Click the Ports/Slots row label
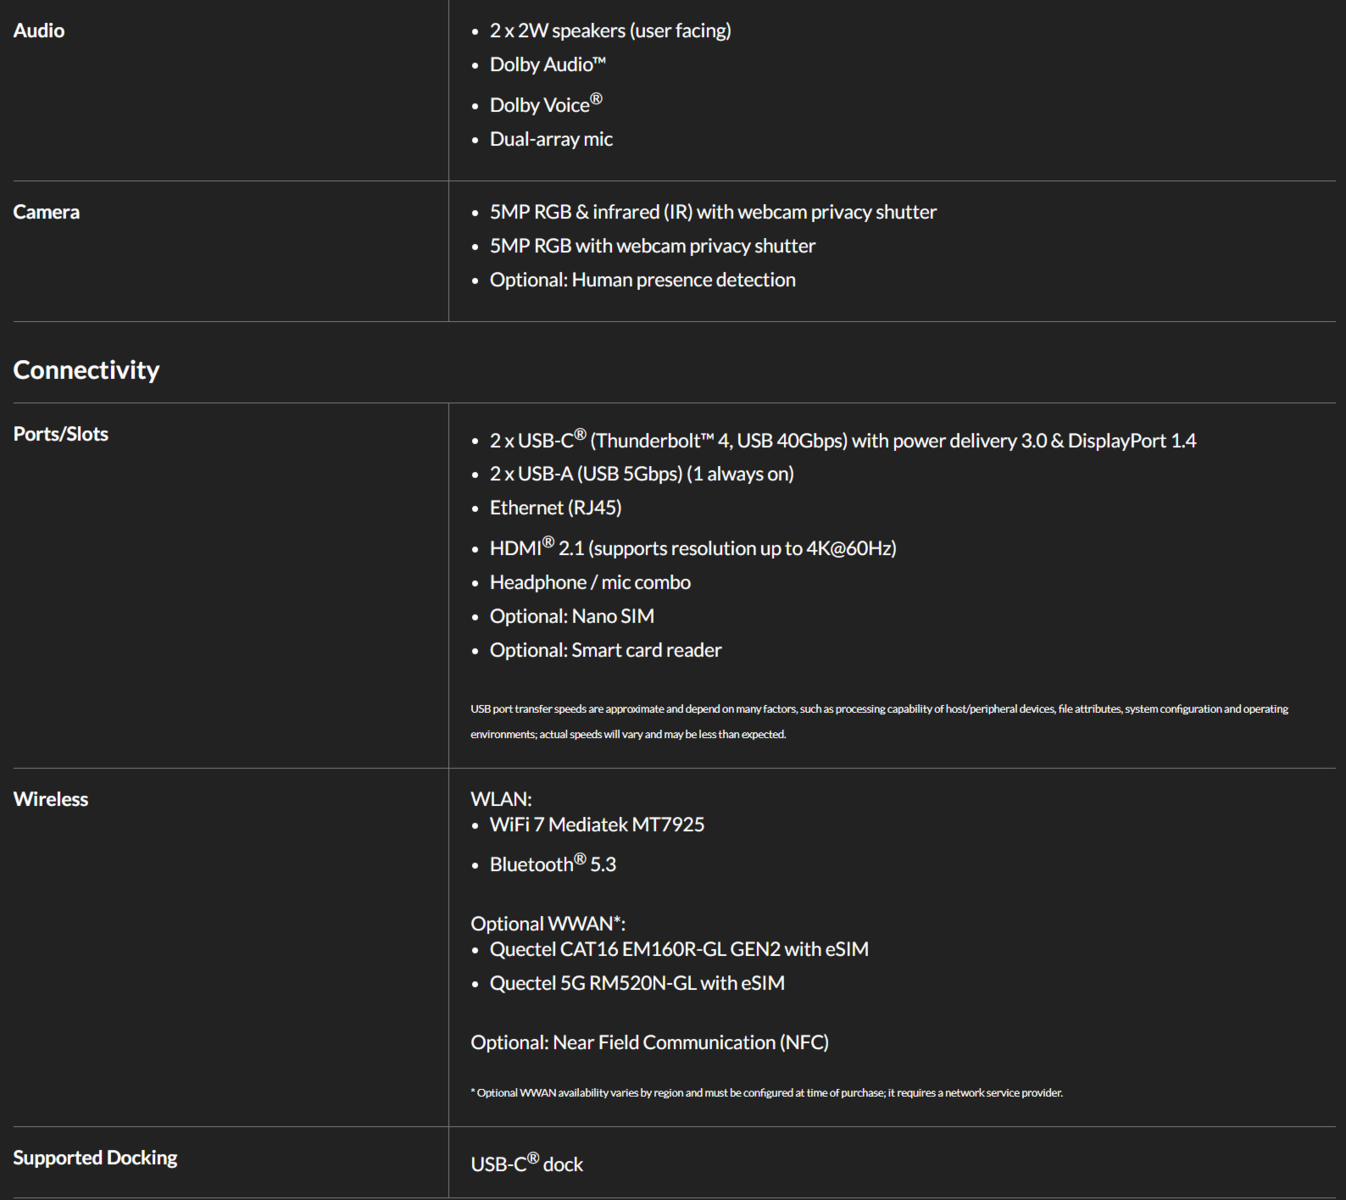 (60, 434)
